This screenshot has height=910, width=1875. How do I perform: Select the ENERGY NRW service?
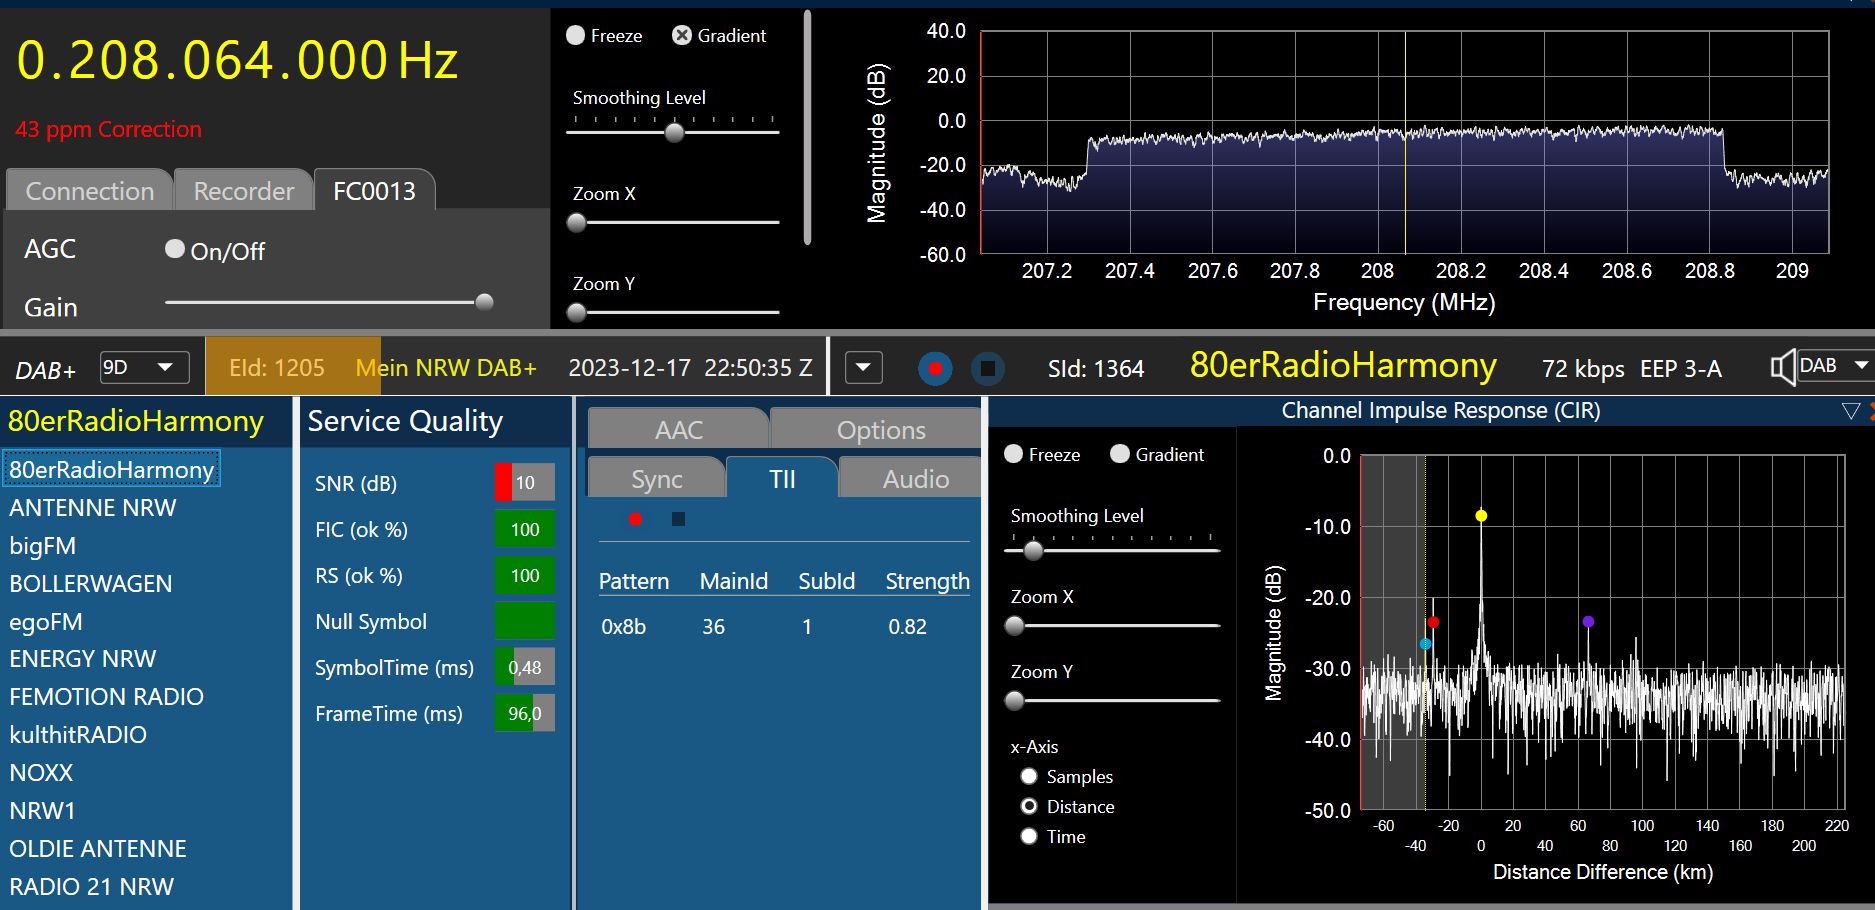point(83,659)
